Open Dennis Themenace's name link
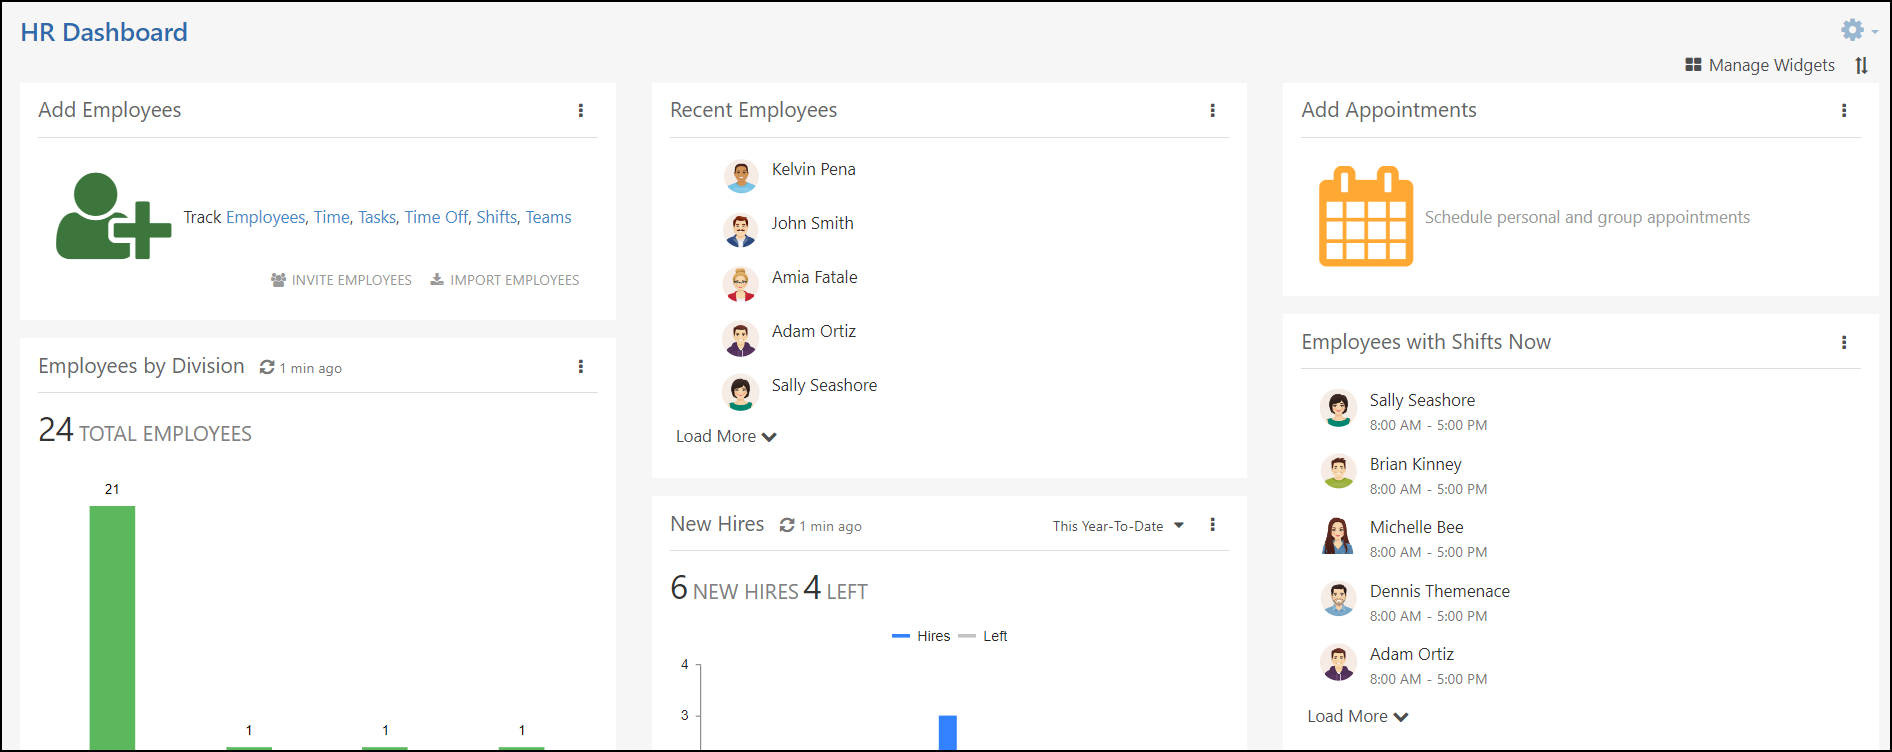 click(1439, 591)
